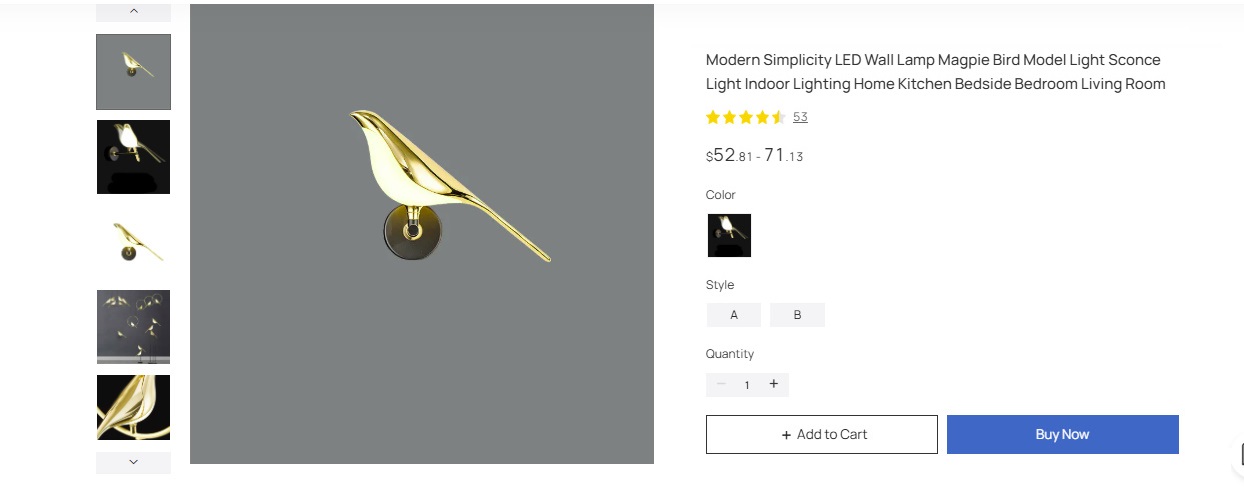
Task: Select first thumbnail of bird on gray
Action: (133, 72)
